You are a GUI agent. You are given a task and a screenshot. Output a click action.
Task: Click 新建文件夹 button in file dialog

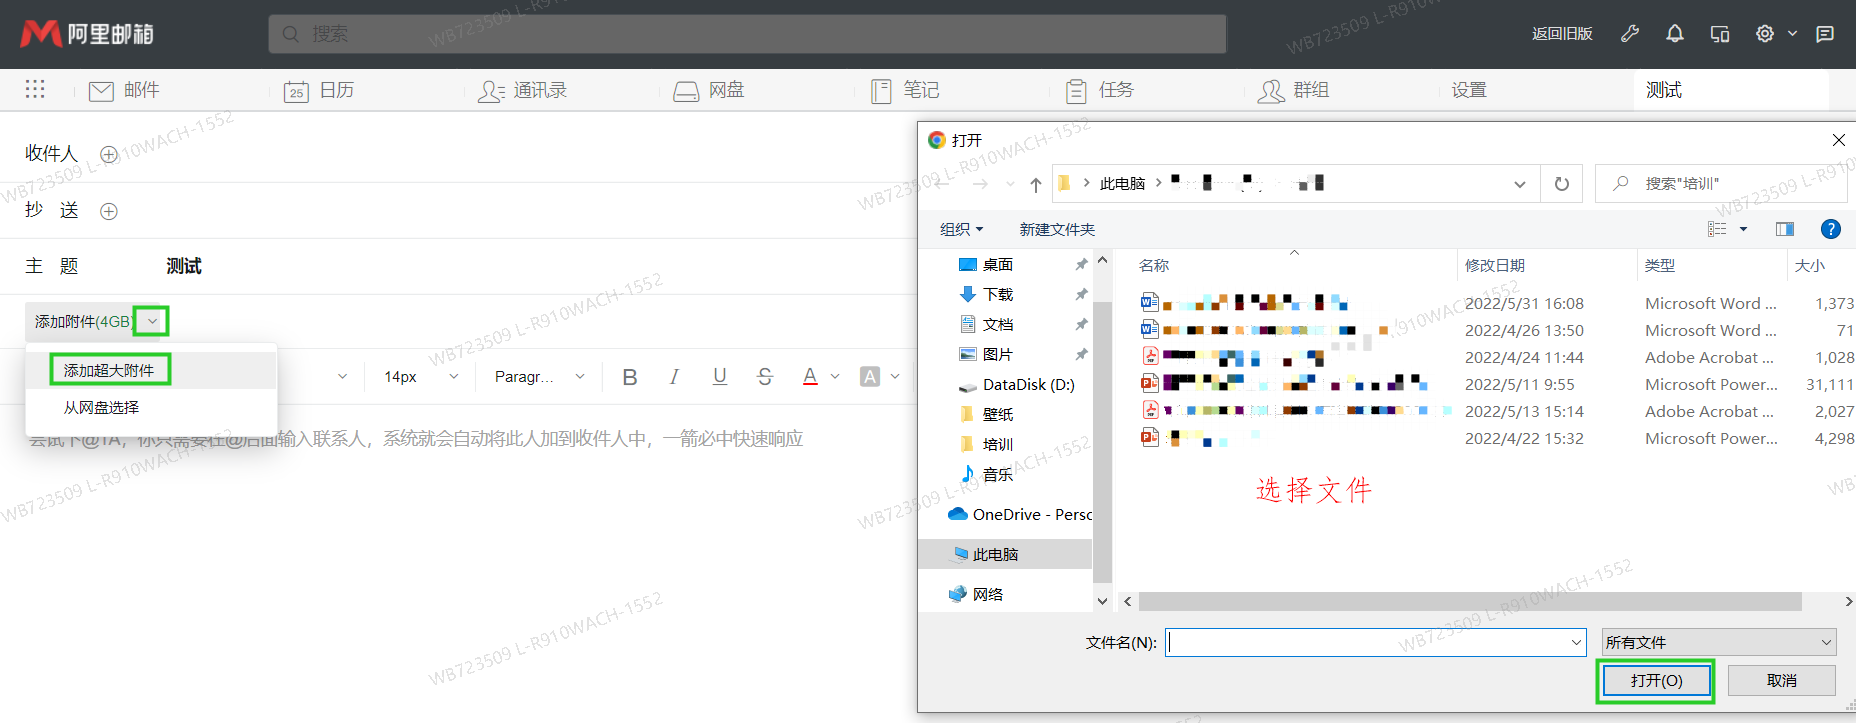[x=1057, y=230]
